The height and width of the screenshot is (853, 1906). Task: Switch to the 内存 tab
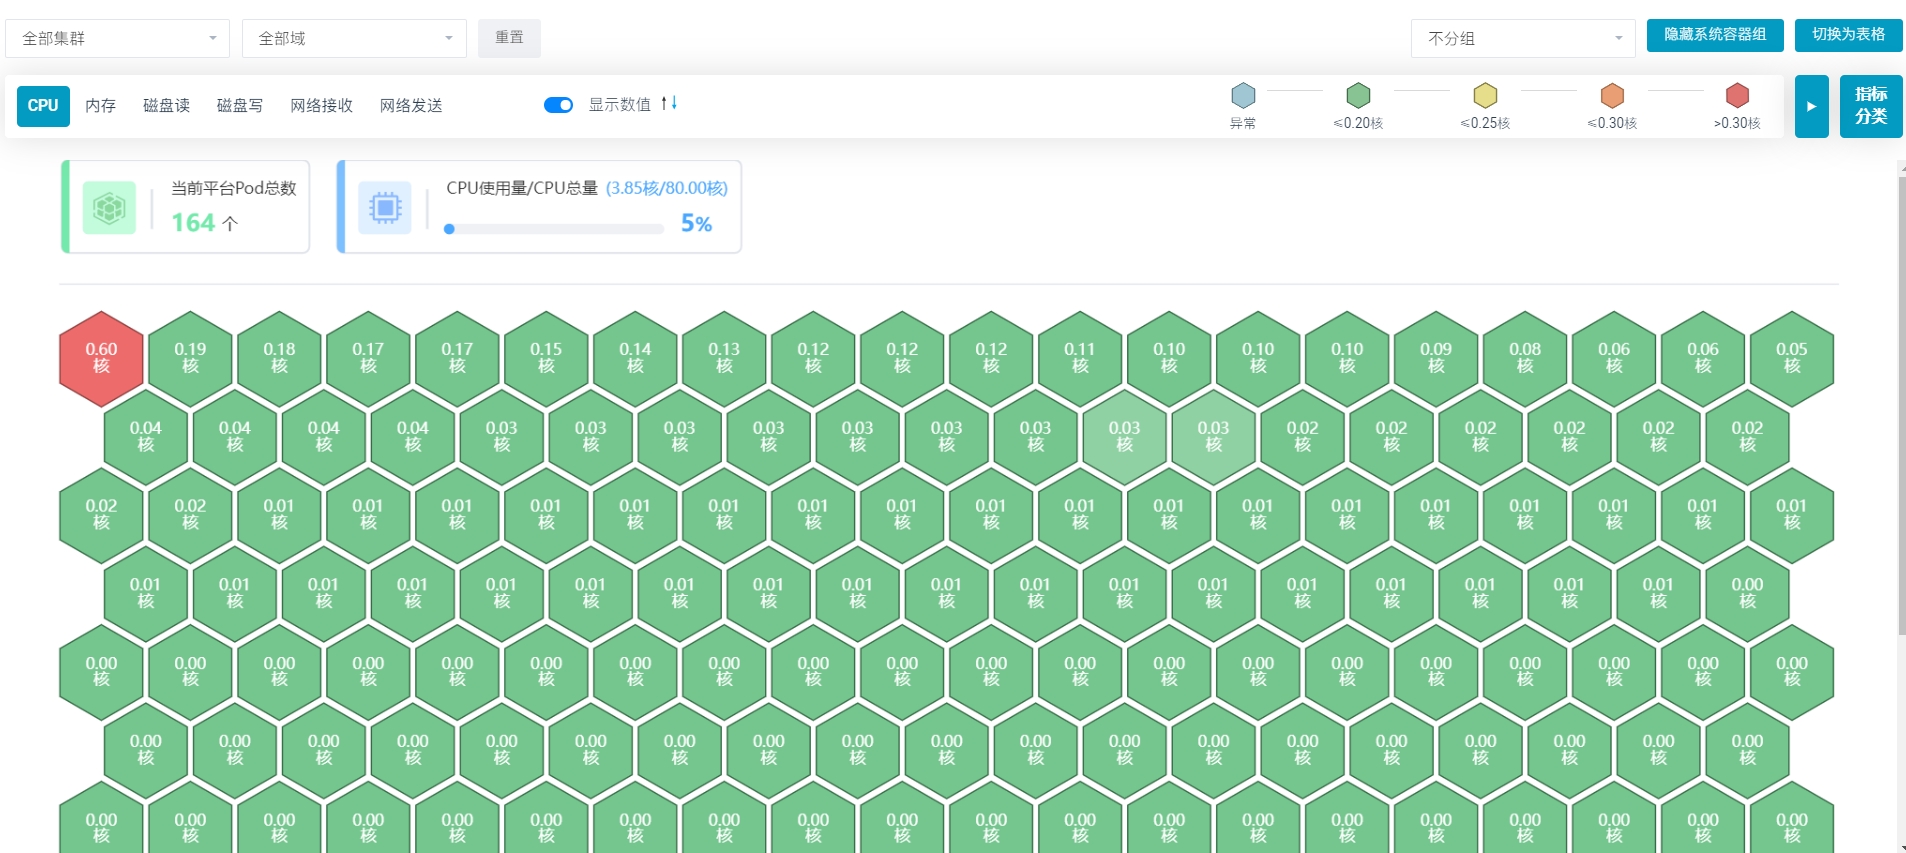pos(100,105)
